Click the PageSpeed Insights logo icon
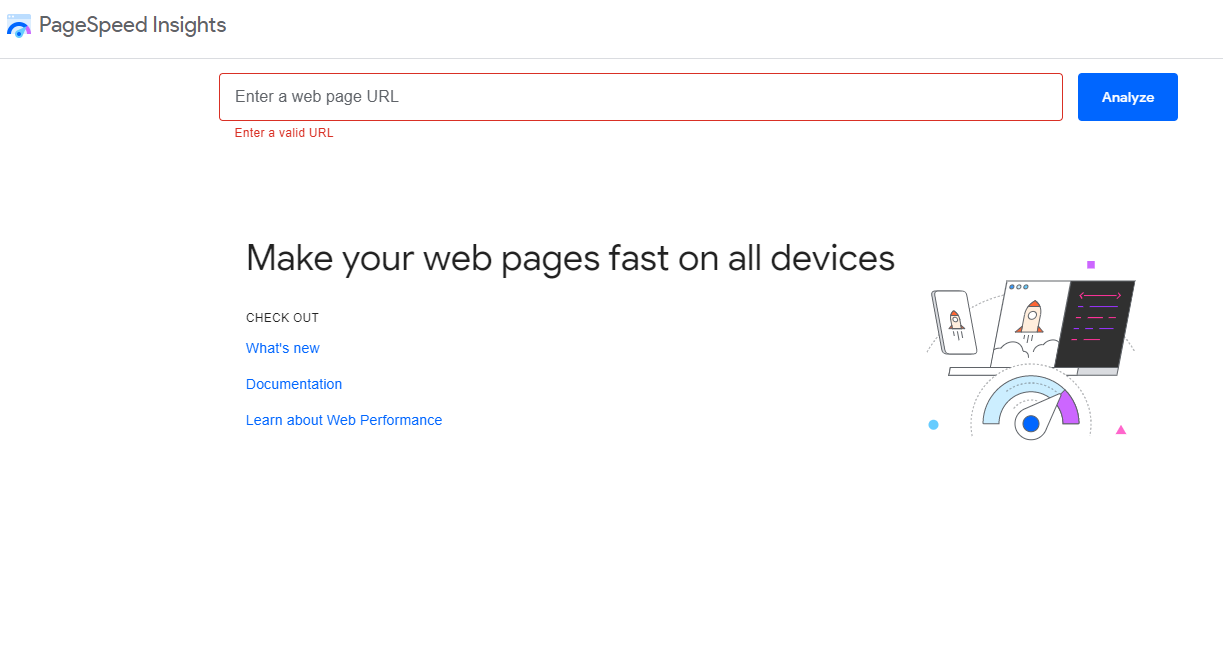The image size is (1223, 655). pos(19,25)
